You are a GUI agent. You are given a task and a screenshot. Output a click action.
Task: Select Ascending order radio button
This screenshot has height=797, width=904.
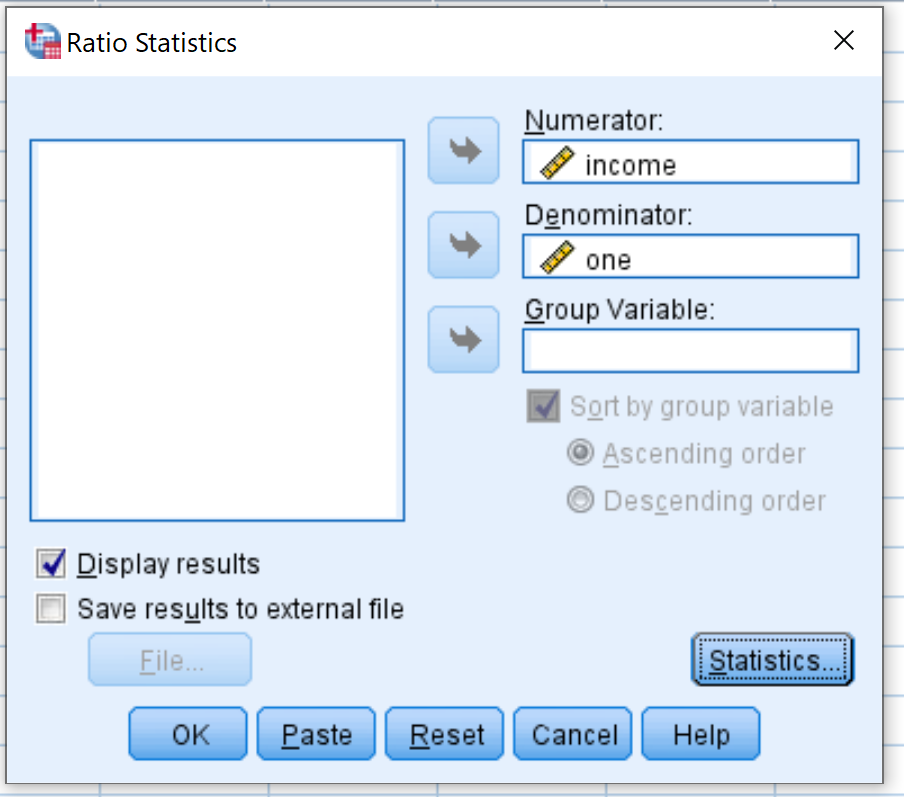(x=580, y=453)
